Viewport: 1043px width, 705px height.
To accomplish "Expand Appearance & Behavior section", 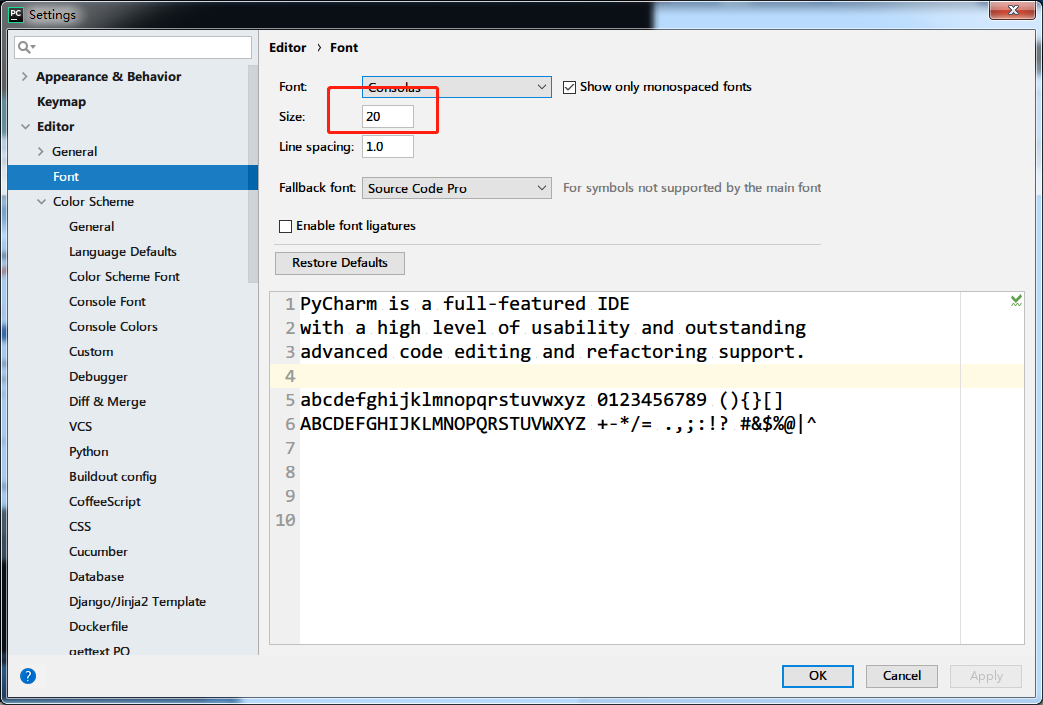I will (25, 76).
